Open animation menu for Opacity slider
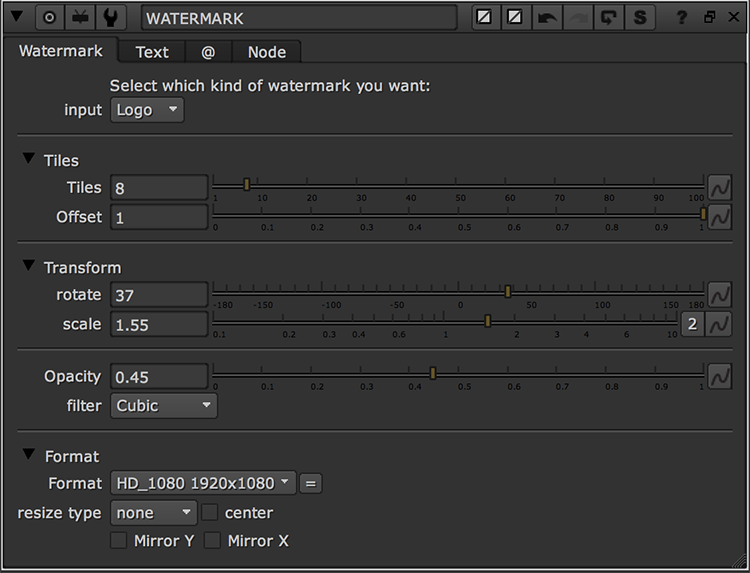750x573 pixels. click(720, 376)
